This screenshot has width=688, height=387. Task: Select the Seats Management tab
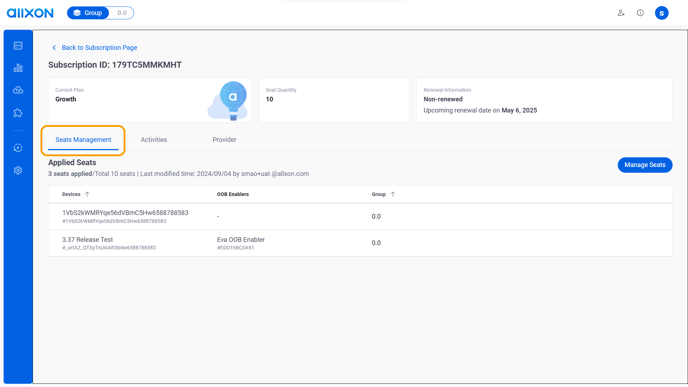(x=83, y=140)
